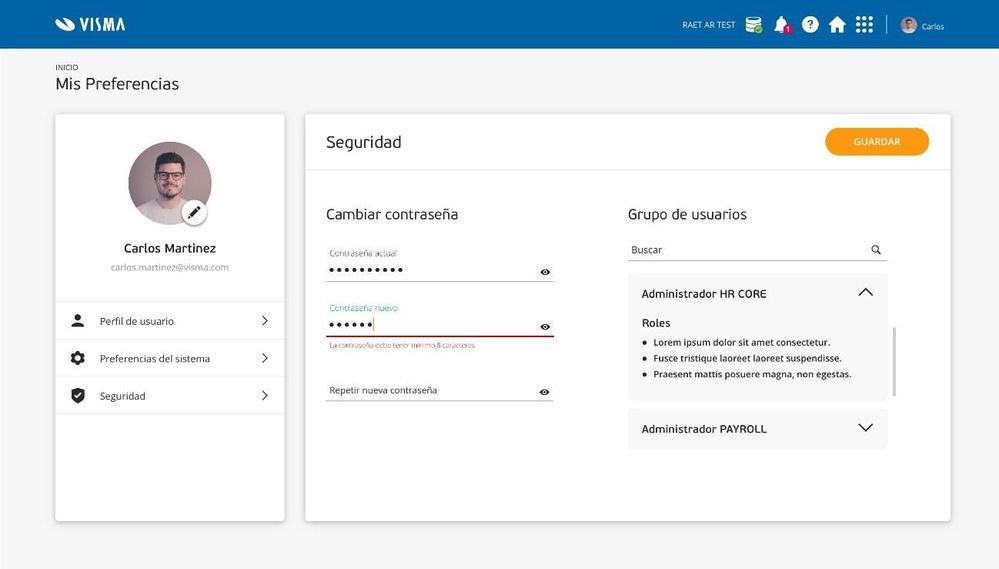The image size is (999, 569).
Task: Click the person icon beside Perfil de usuario
Action: click(x=78, y=321)
